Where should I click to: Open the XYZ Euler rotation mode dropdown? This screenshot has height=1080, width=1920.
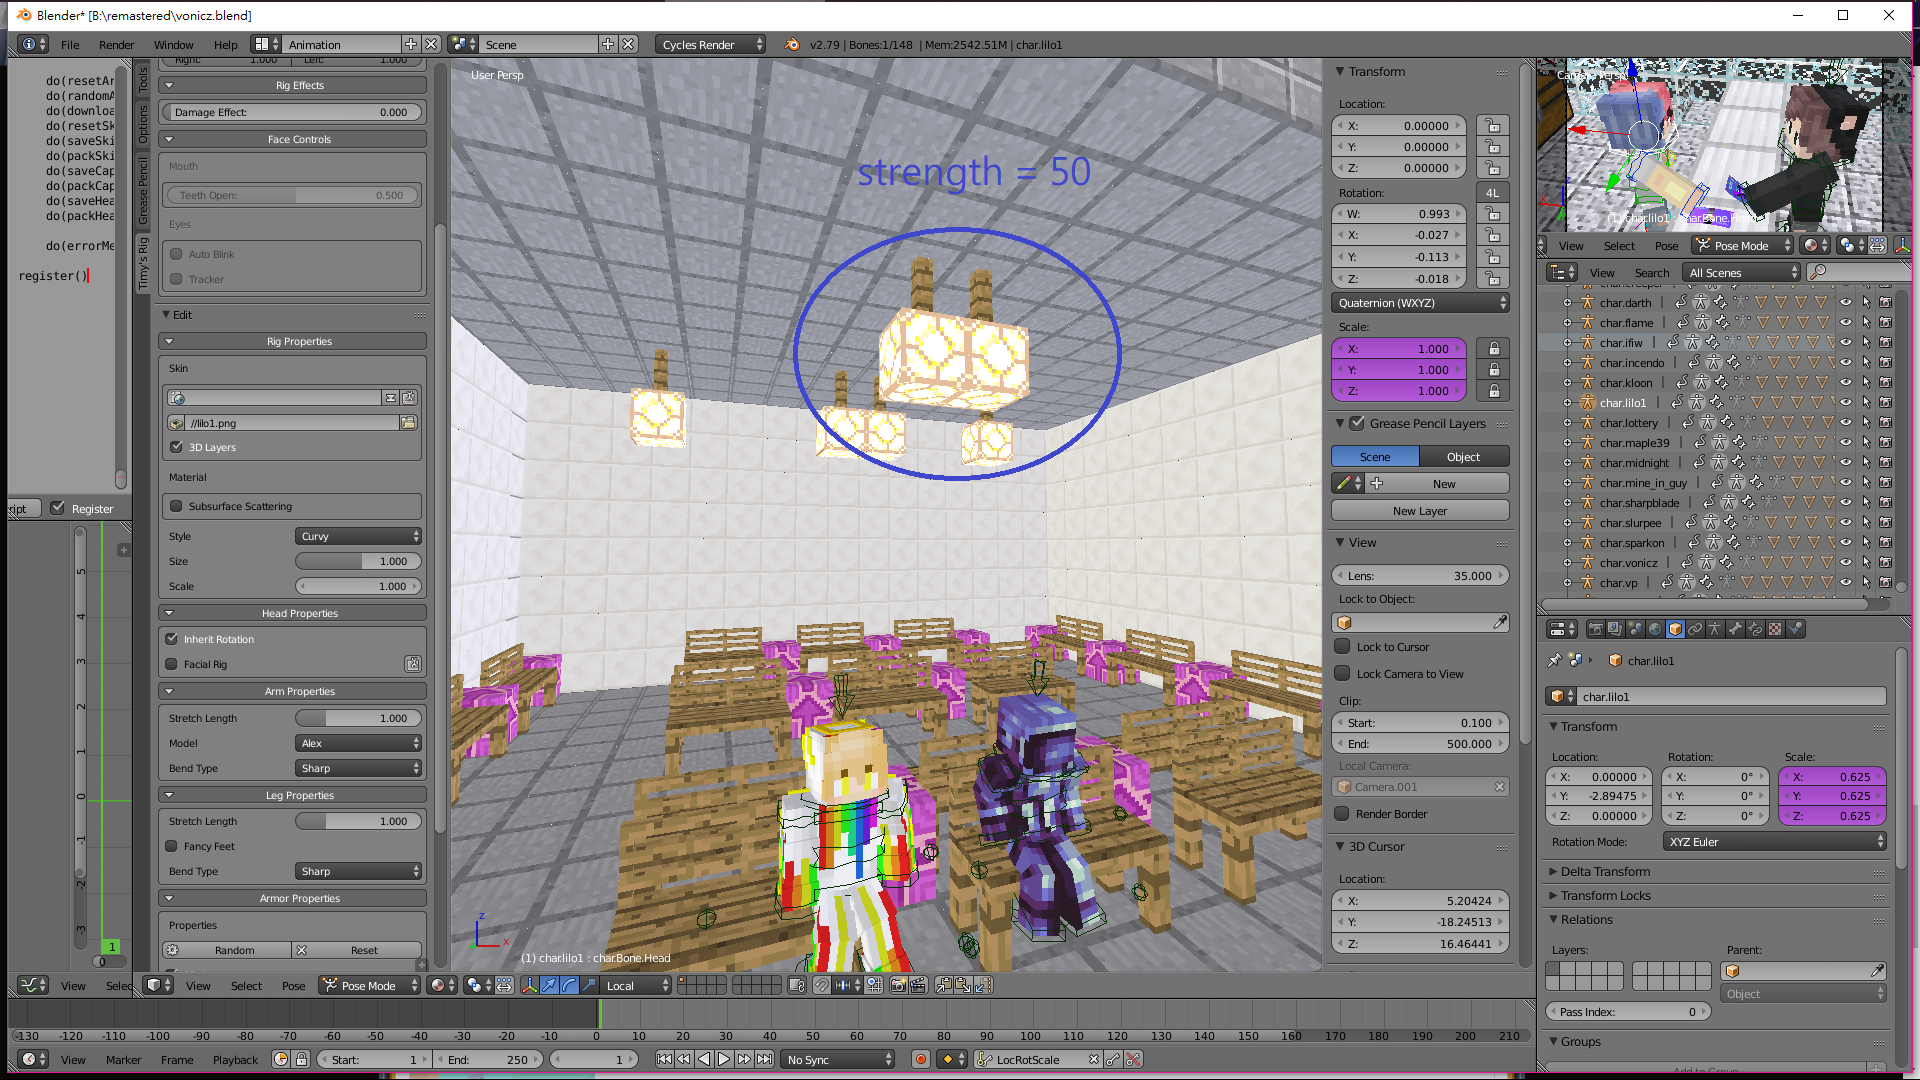click(x=1775, y=842)
